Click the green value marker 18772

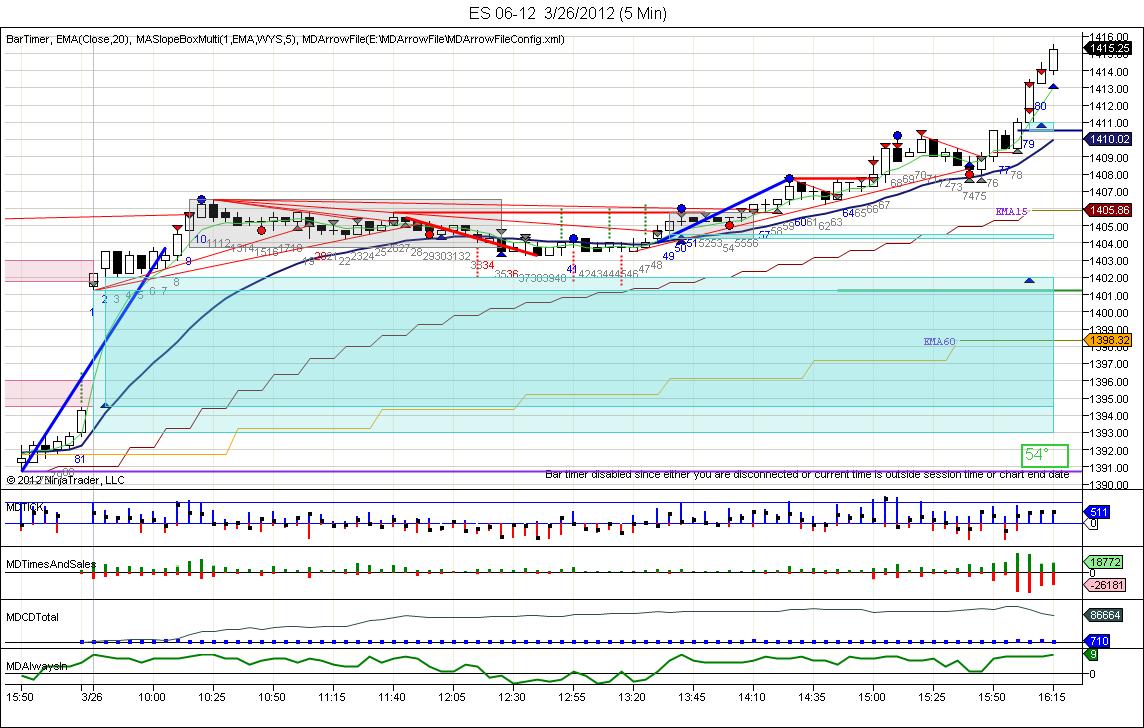coord(1104,562)
